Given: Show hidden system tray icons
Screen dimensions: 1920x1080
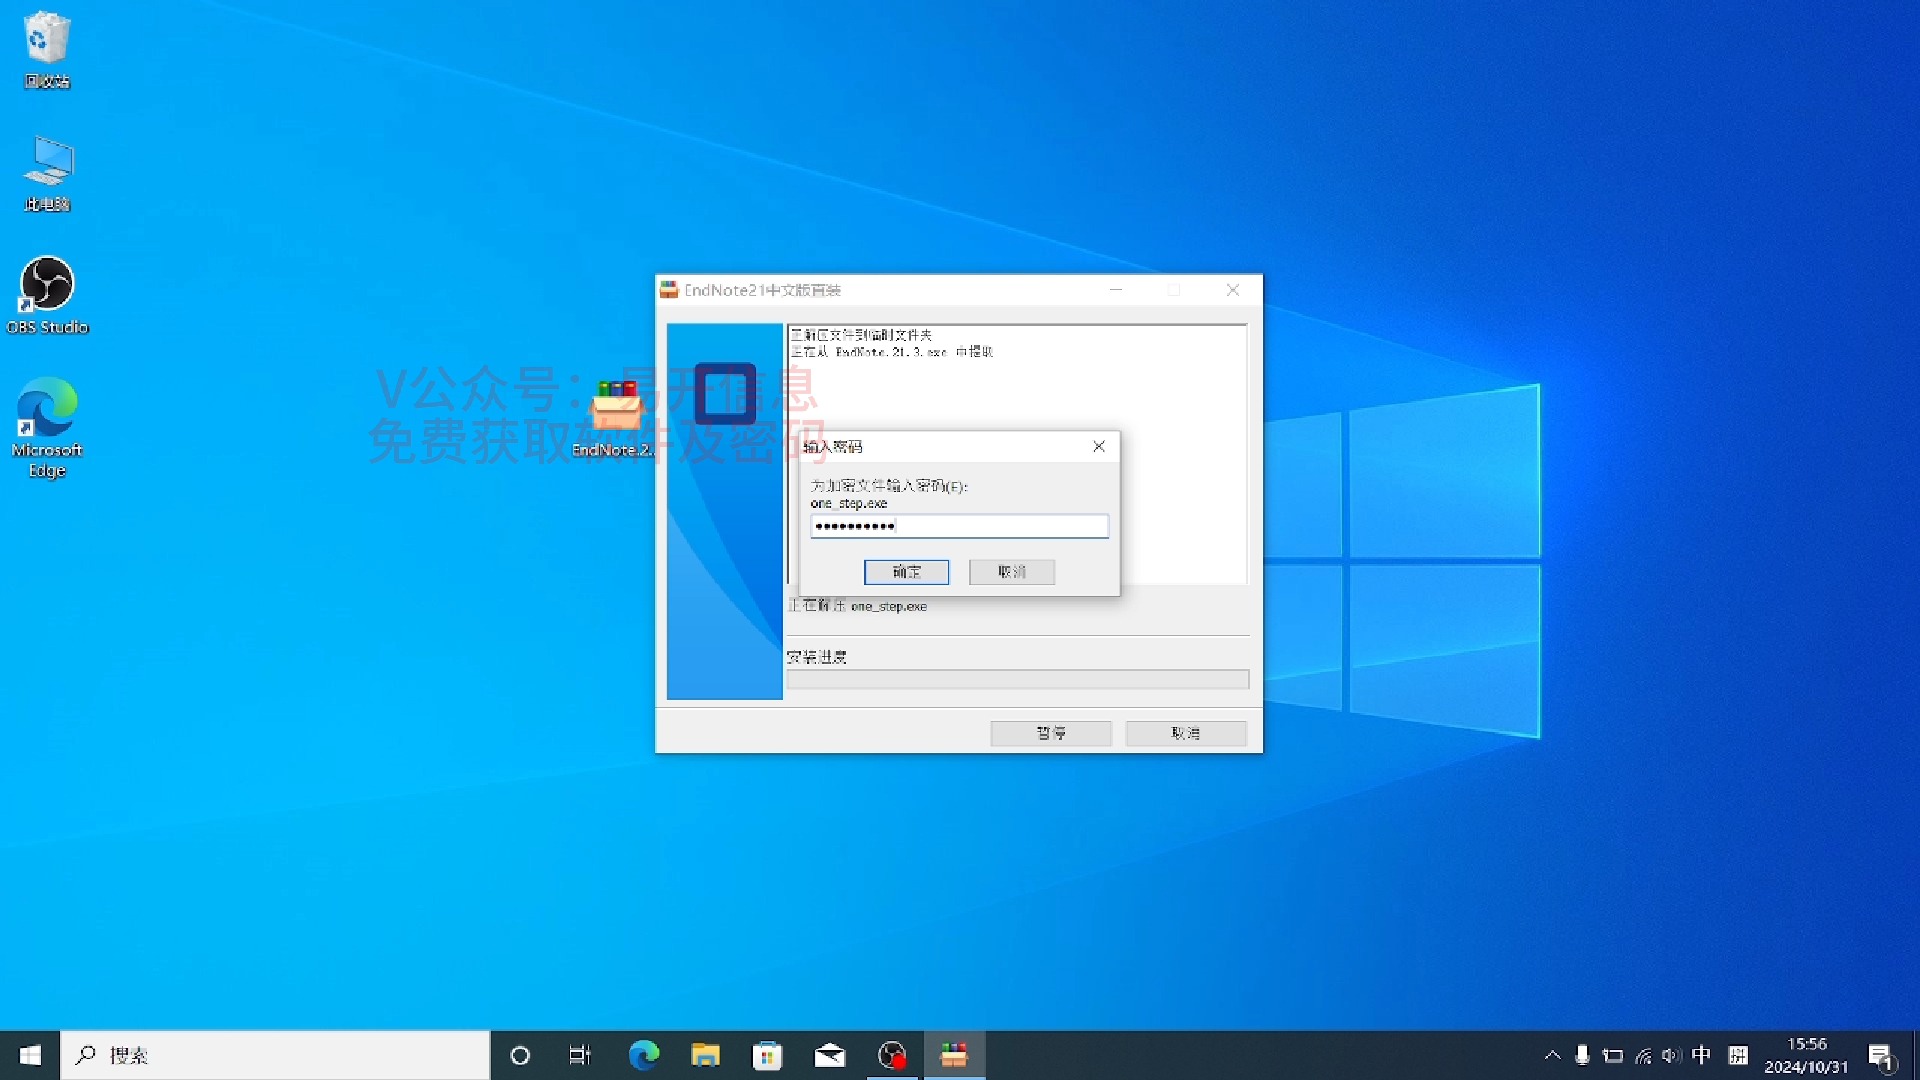Looking at the screenshot, I should click(x=1552, y=1055).
